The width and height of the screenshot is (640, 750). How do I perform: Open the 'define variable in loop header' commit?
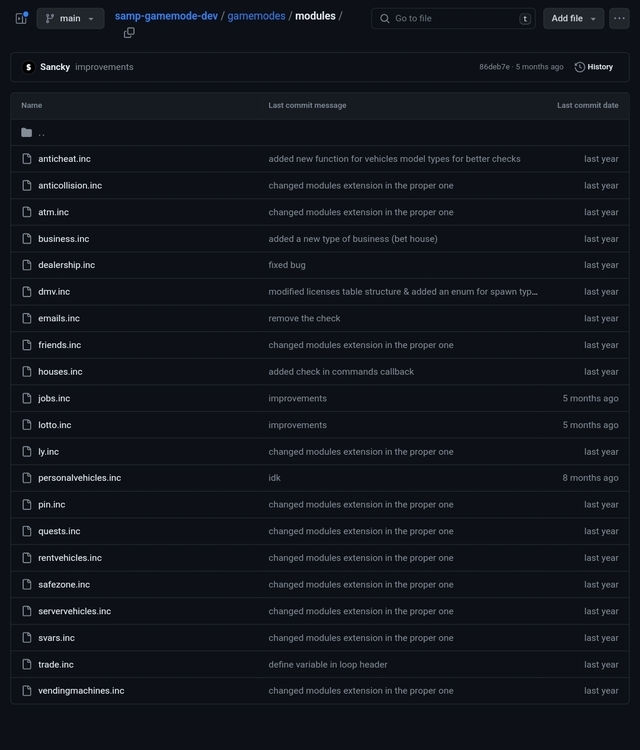click(328, 664)
